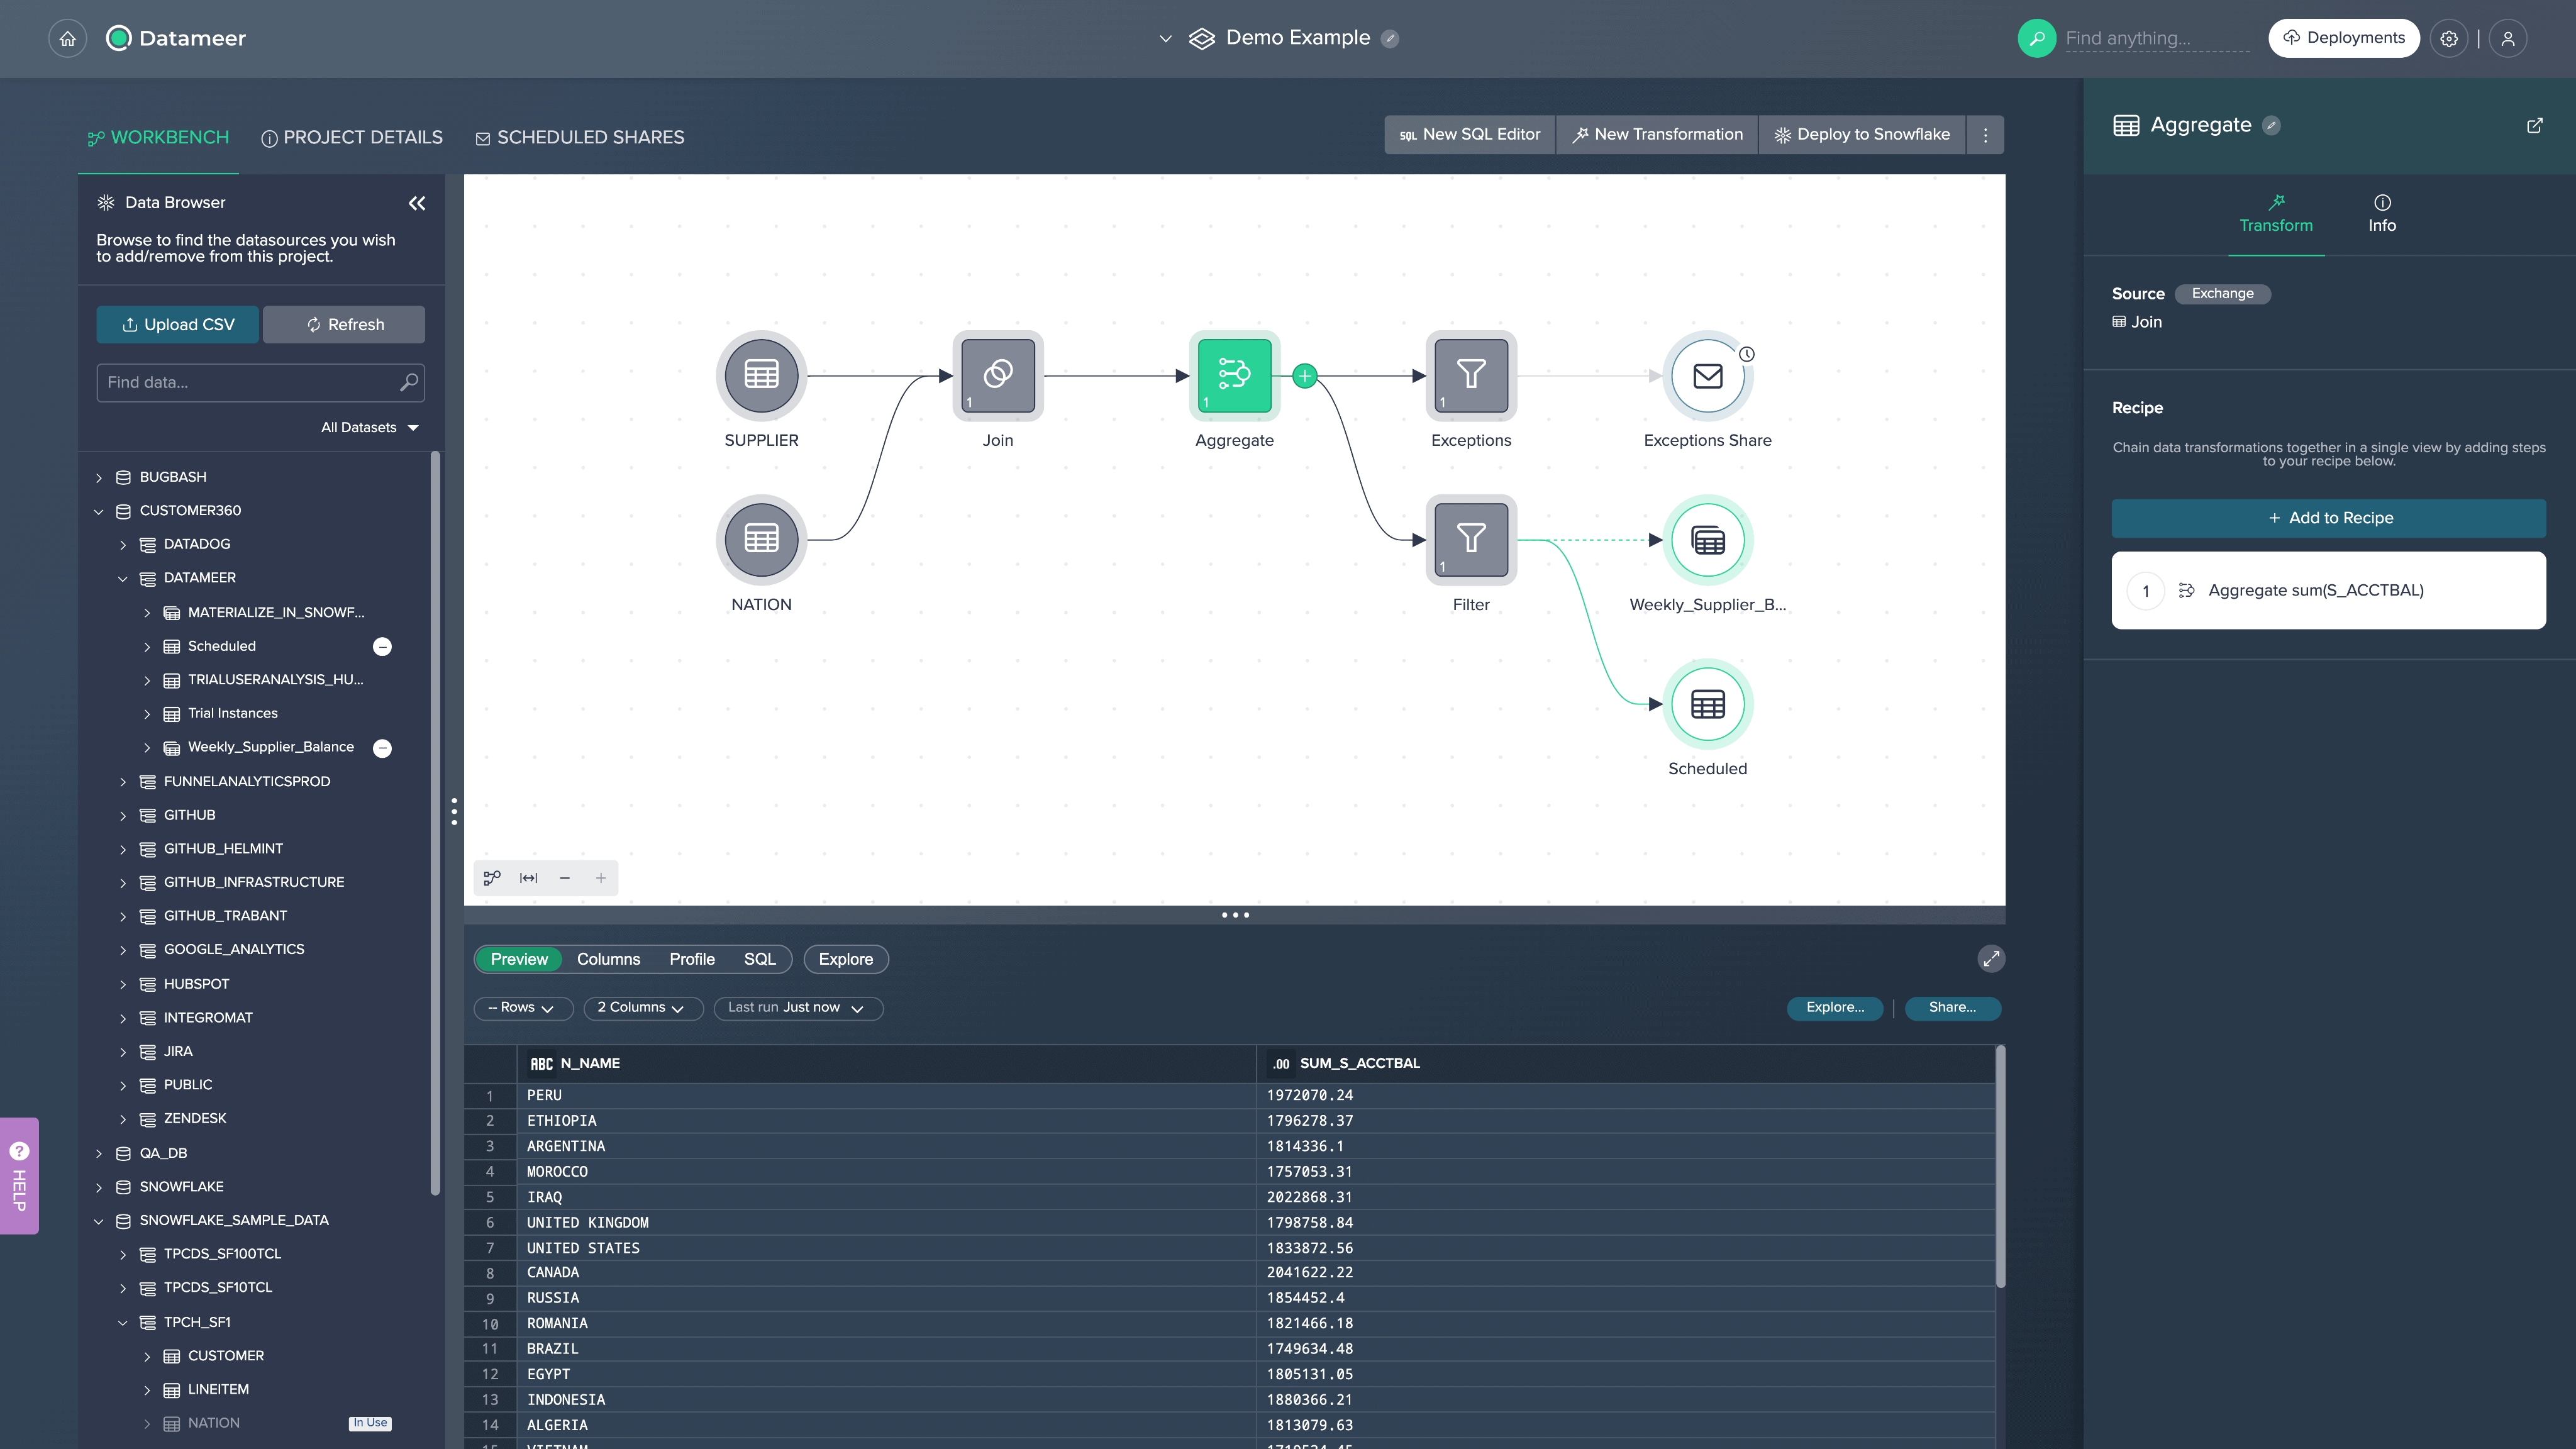The width and height of the screenshot is (2576, 1449).
Task: Zoom out canvas with minus icon
Action: (565, 878)
